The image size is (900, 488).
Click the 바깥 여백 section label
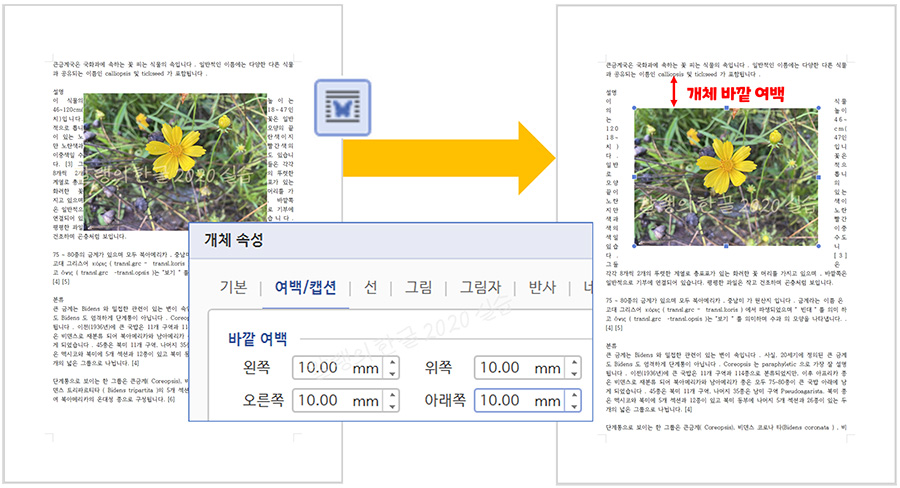pos(258,339)
